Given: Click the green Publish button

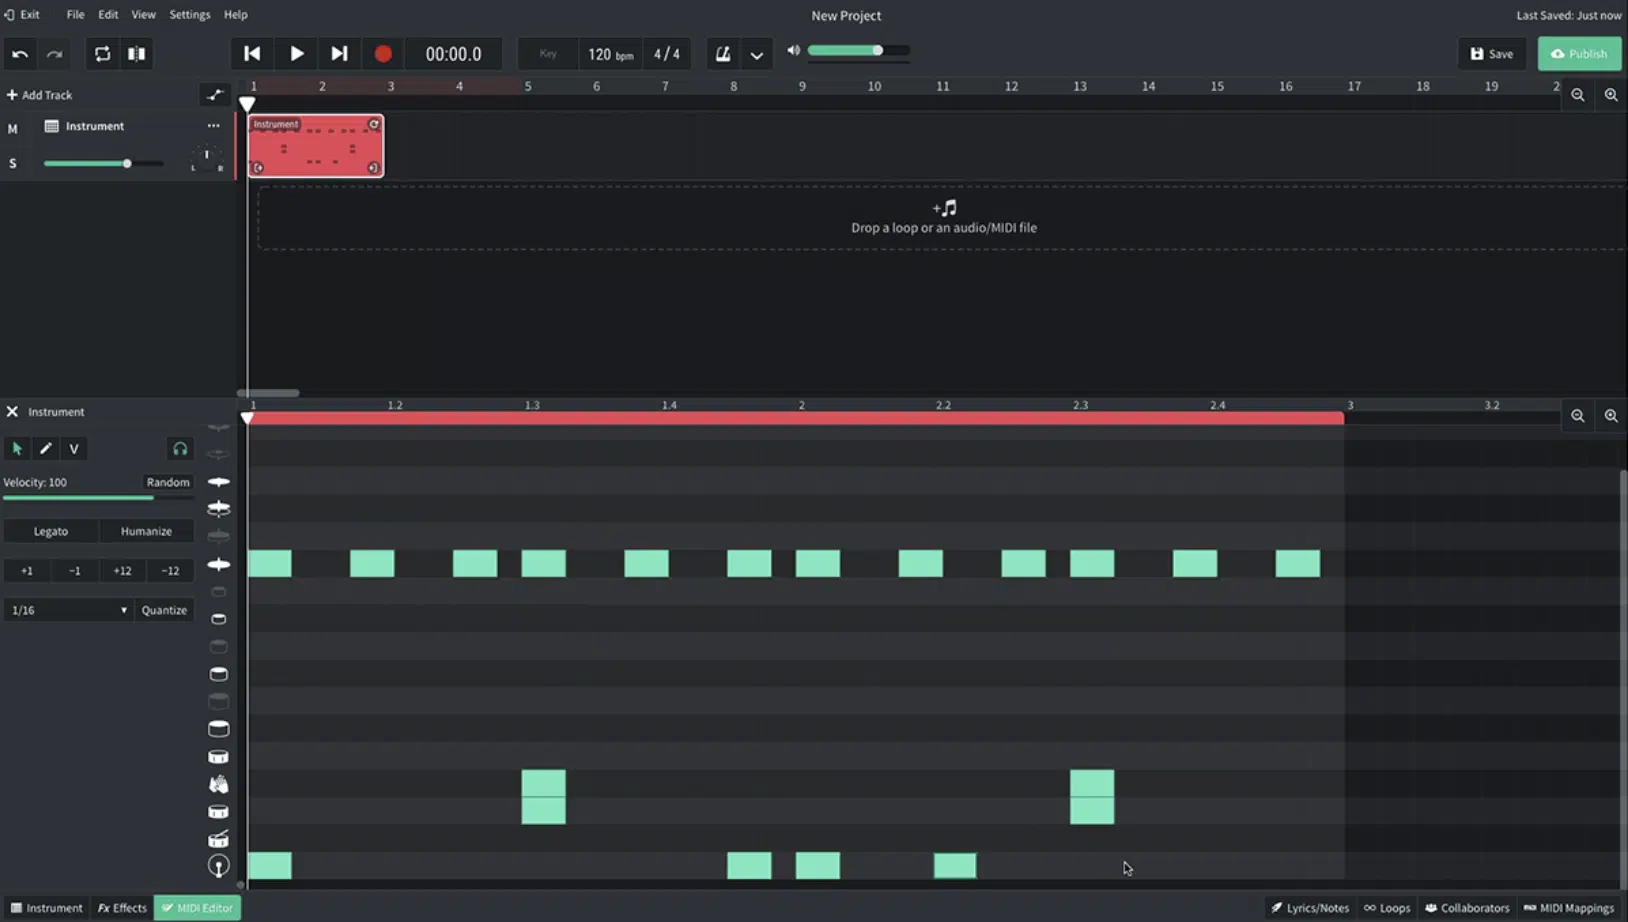Looking at the screenshot, I should click(1579, 54).
